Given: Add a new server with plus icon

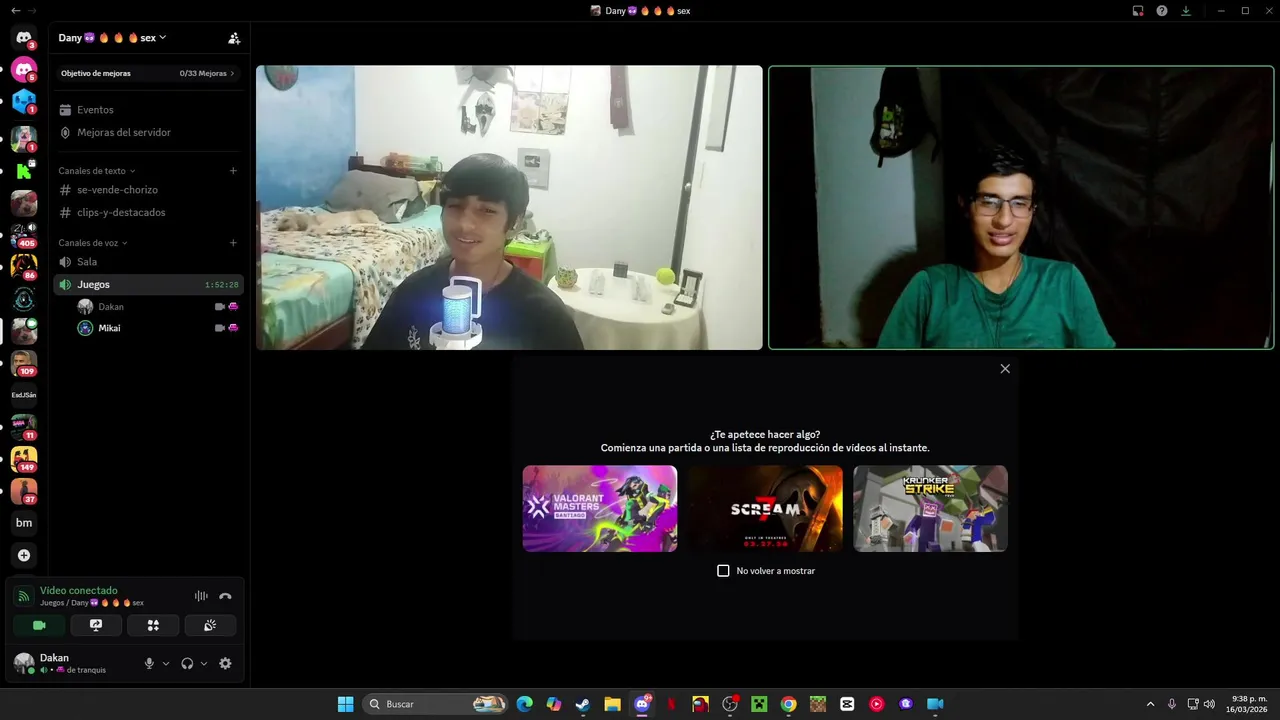Looking at the screenshot, I should pos(24,555).
